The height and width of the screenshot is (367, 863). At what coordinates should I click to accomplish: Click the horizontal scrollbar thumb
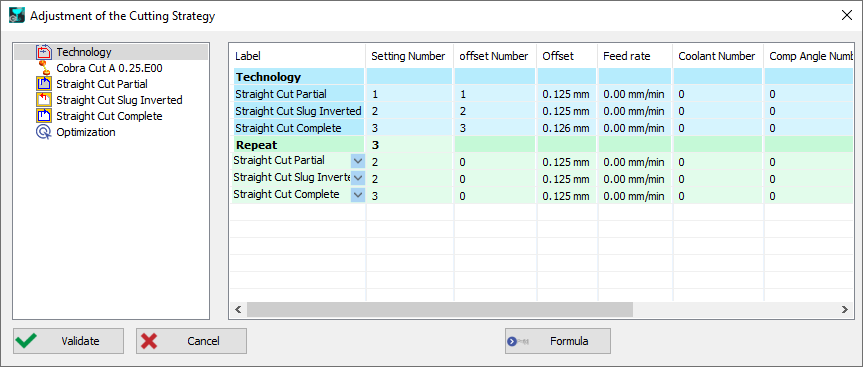440,310
